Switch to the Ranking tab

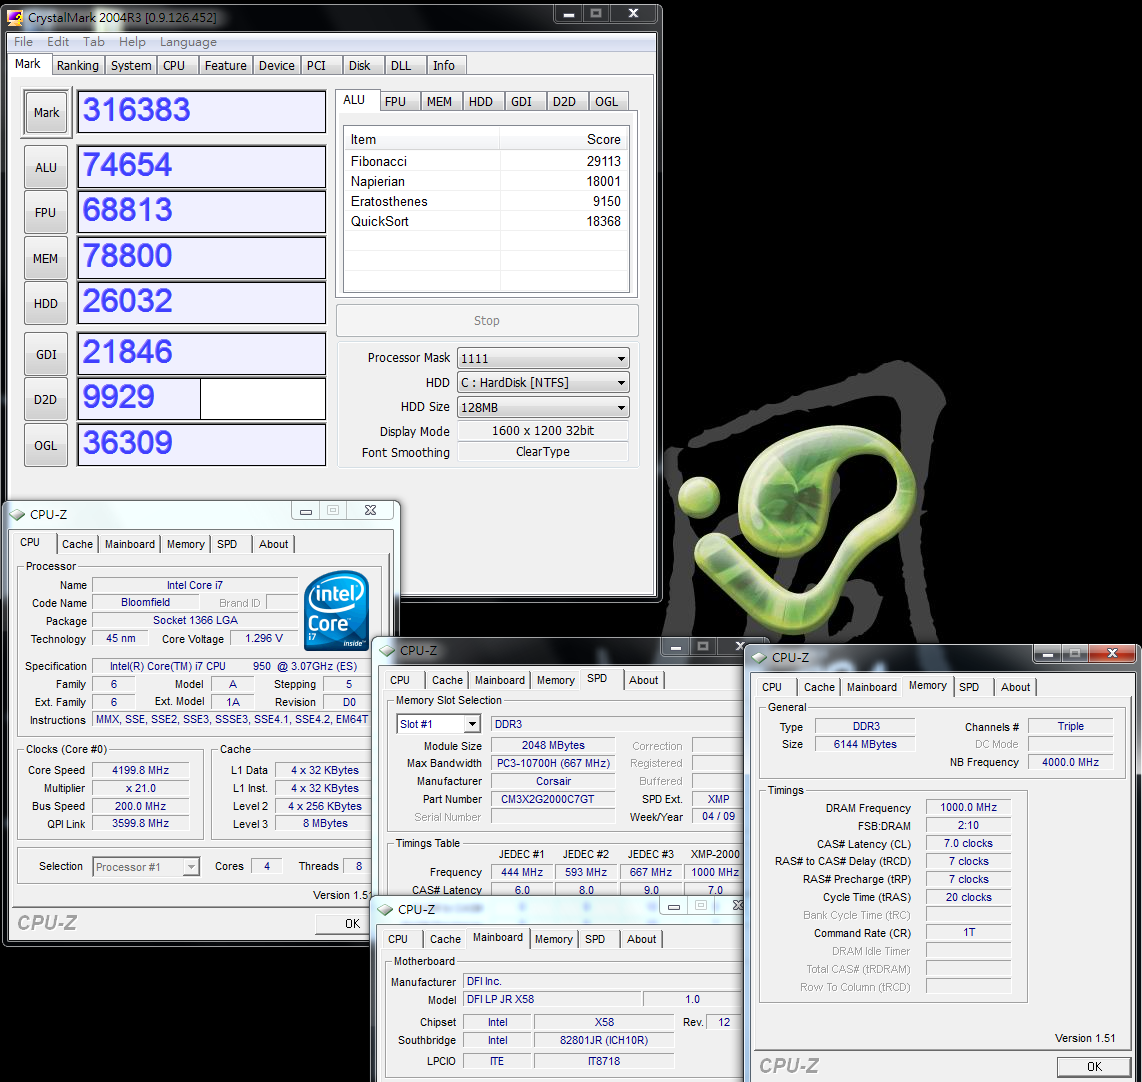(77, 66)
